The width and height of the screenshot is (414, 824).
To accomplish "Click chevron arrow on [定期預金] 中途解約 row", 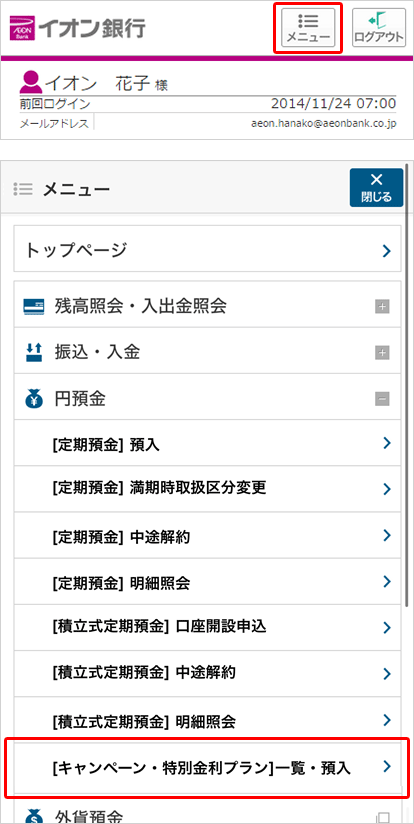I will pyautogui.click(x=387, y=535).
